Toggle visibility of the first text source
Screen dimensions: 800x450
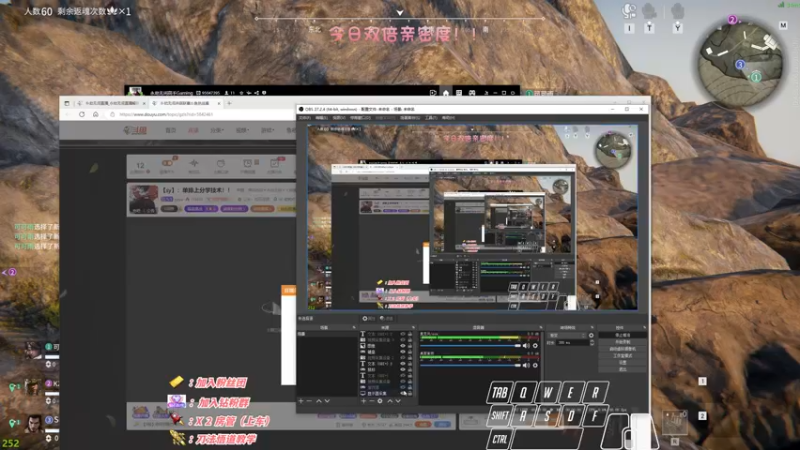(x=403, y=334)
